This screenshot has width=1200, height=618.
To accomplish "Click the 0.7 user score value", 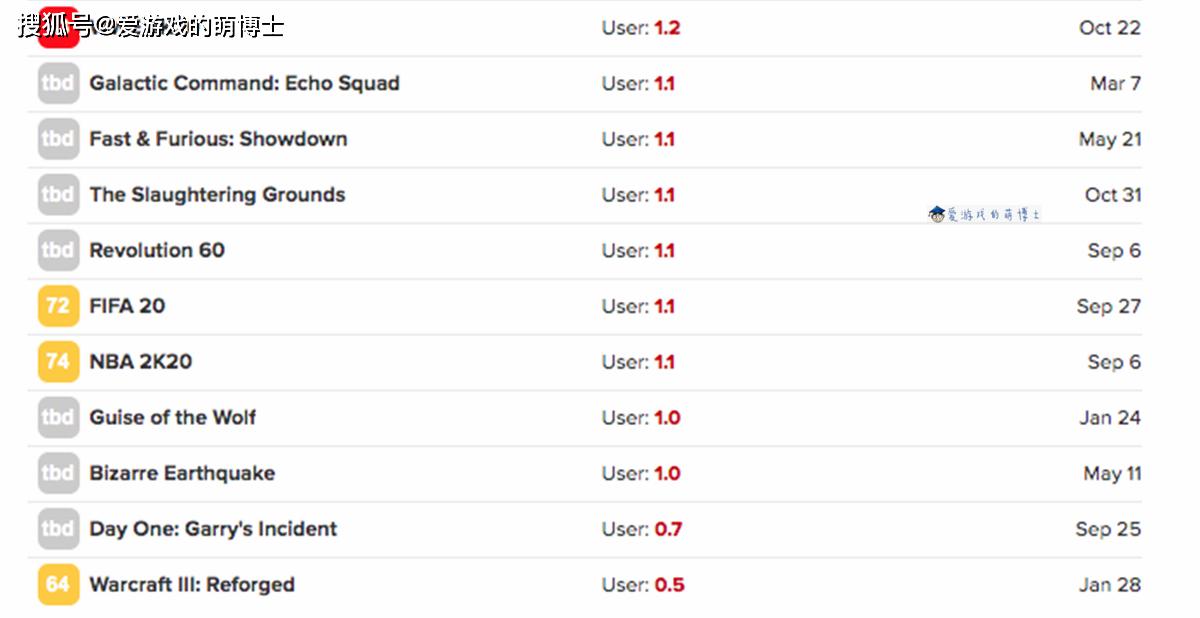I will pos(668,529).
